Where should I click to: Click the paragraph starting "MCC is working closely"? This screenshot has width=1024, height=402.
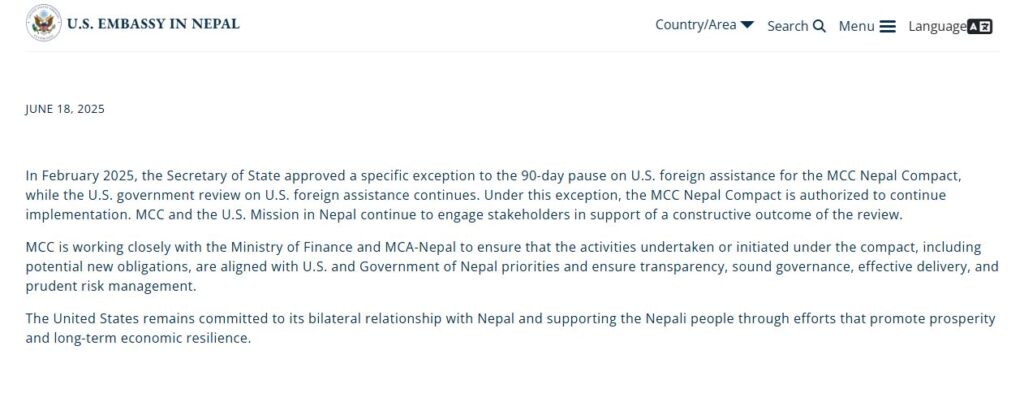tap(500, 266)
